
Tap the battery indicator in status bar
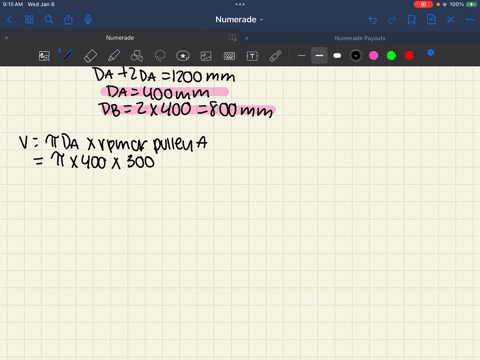pos(471,4)
